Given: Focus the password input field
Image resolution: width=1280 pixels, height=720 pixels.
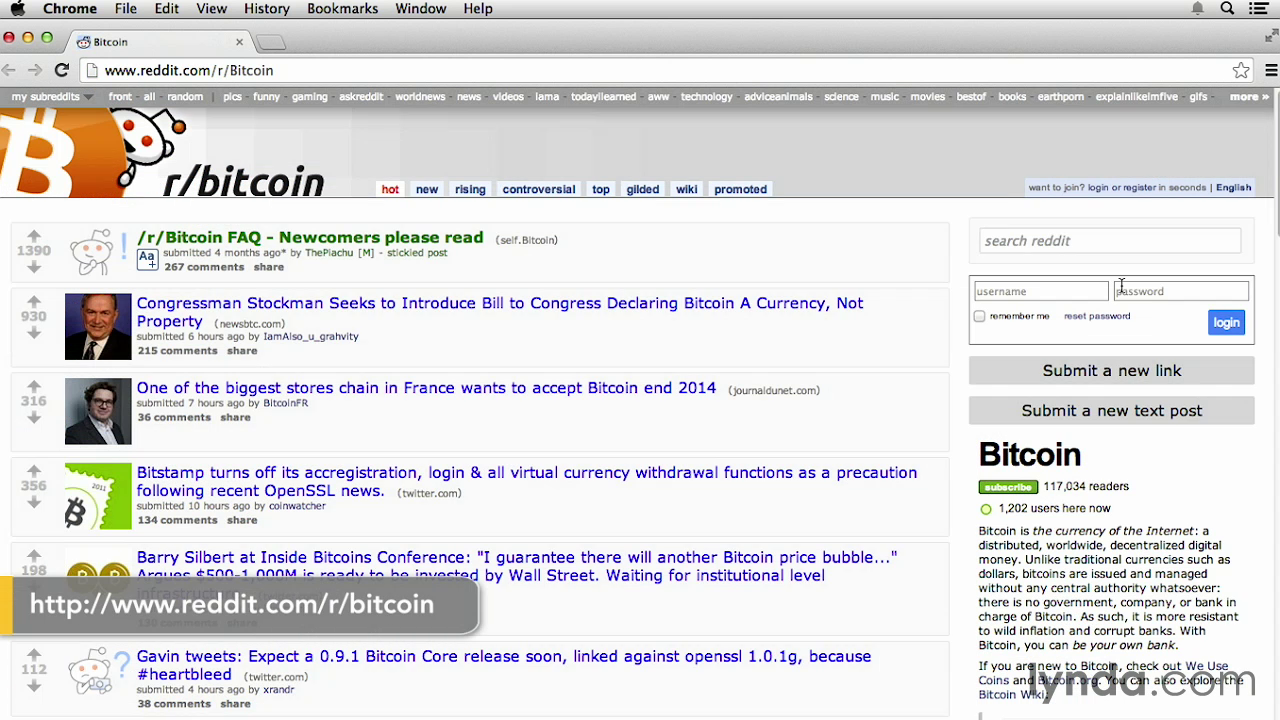Looking at the screenshot, I should click(1182, 291).
